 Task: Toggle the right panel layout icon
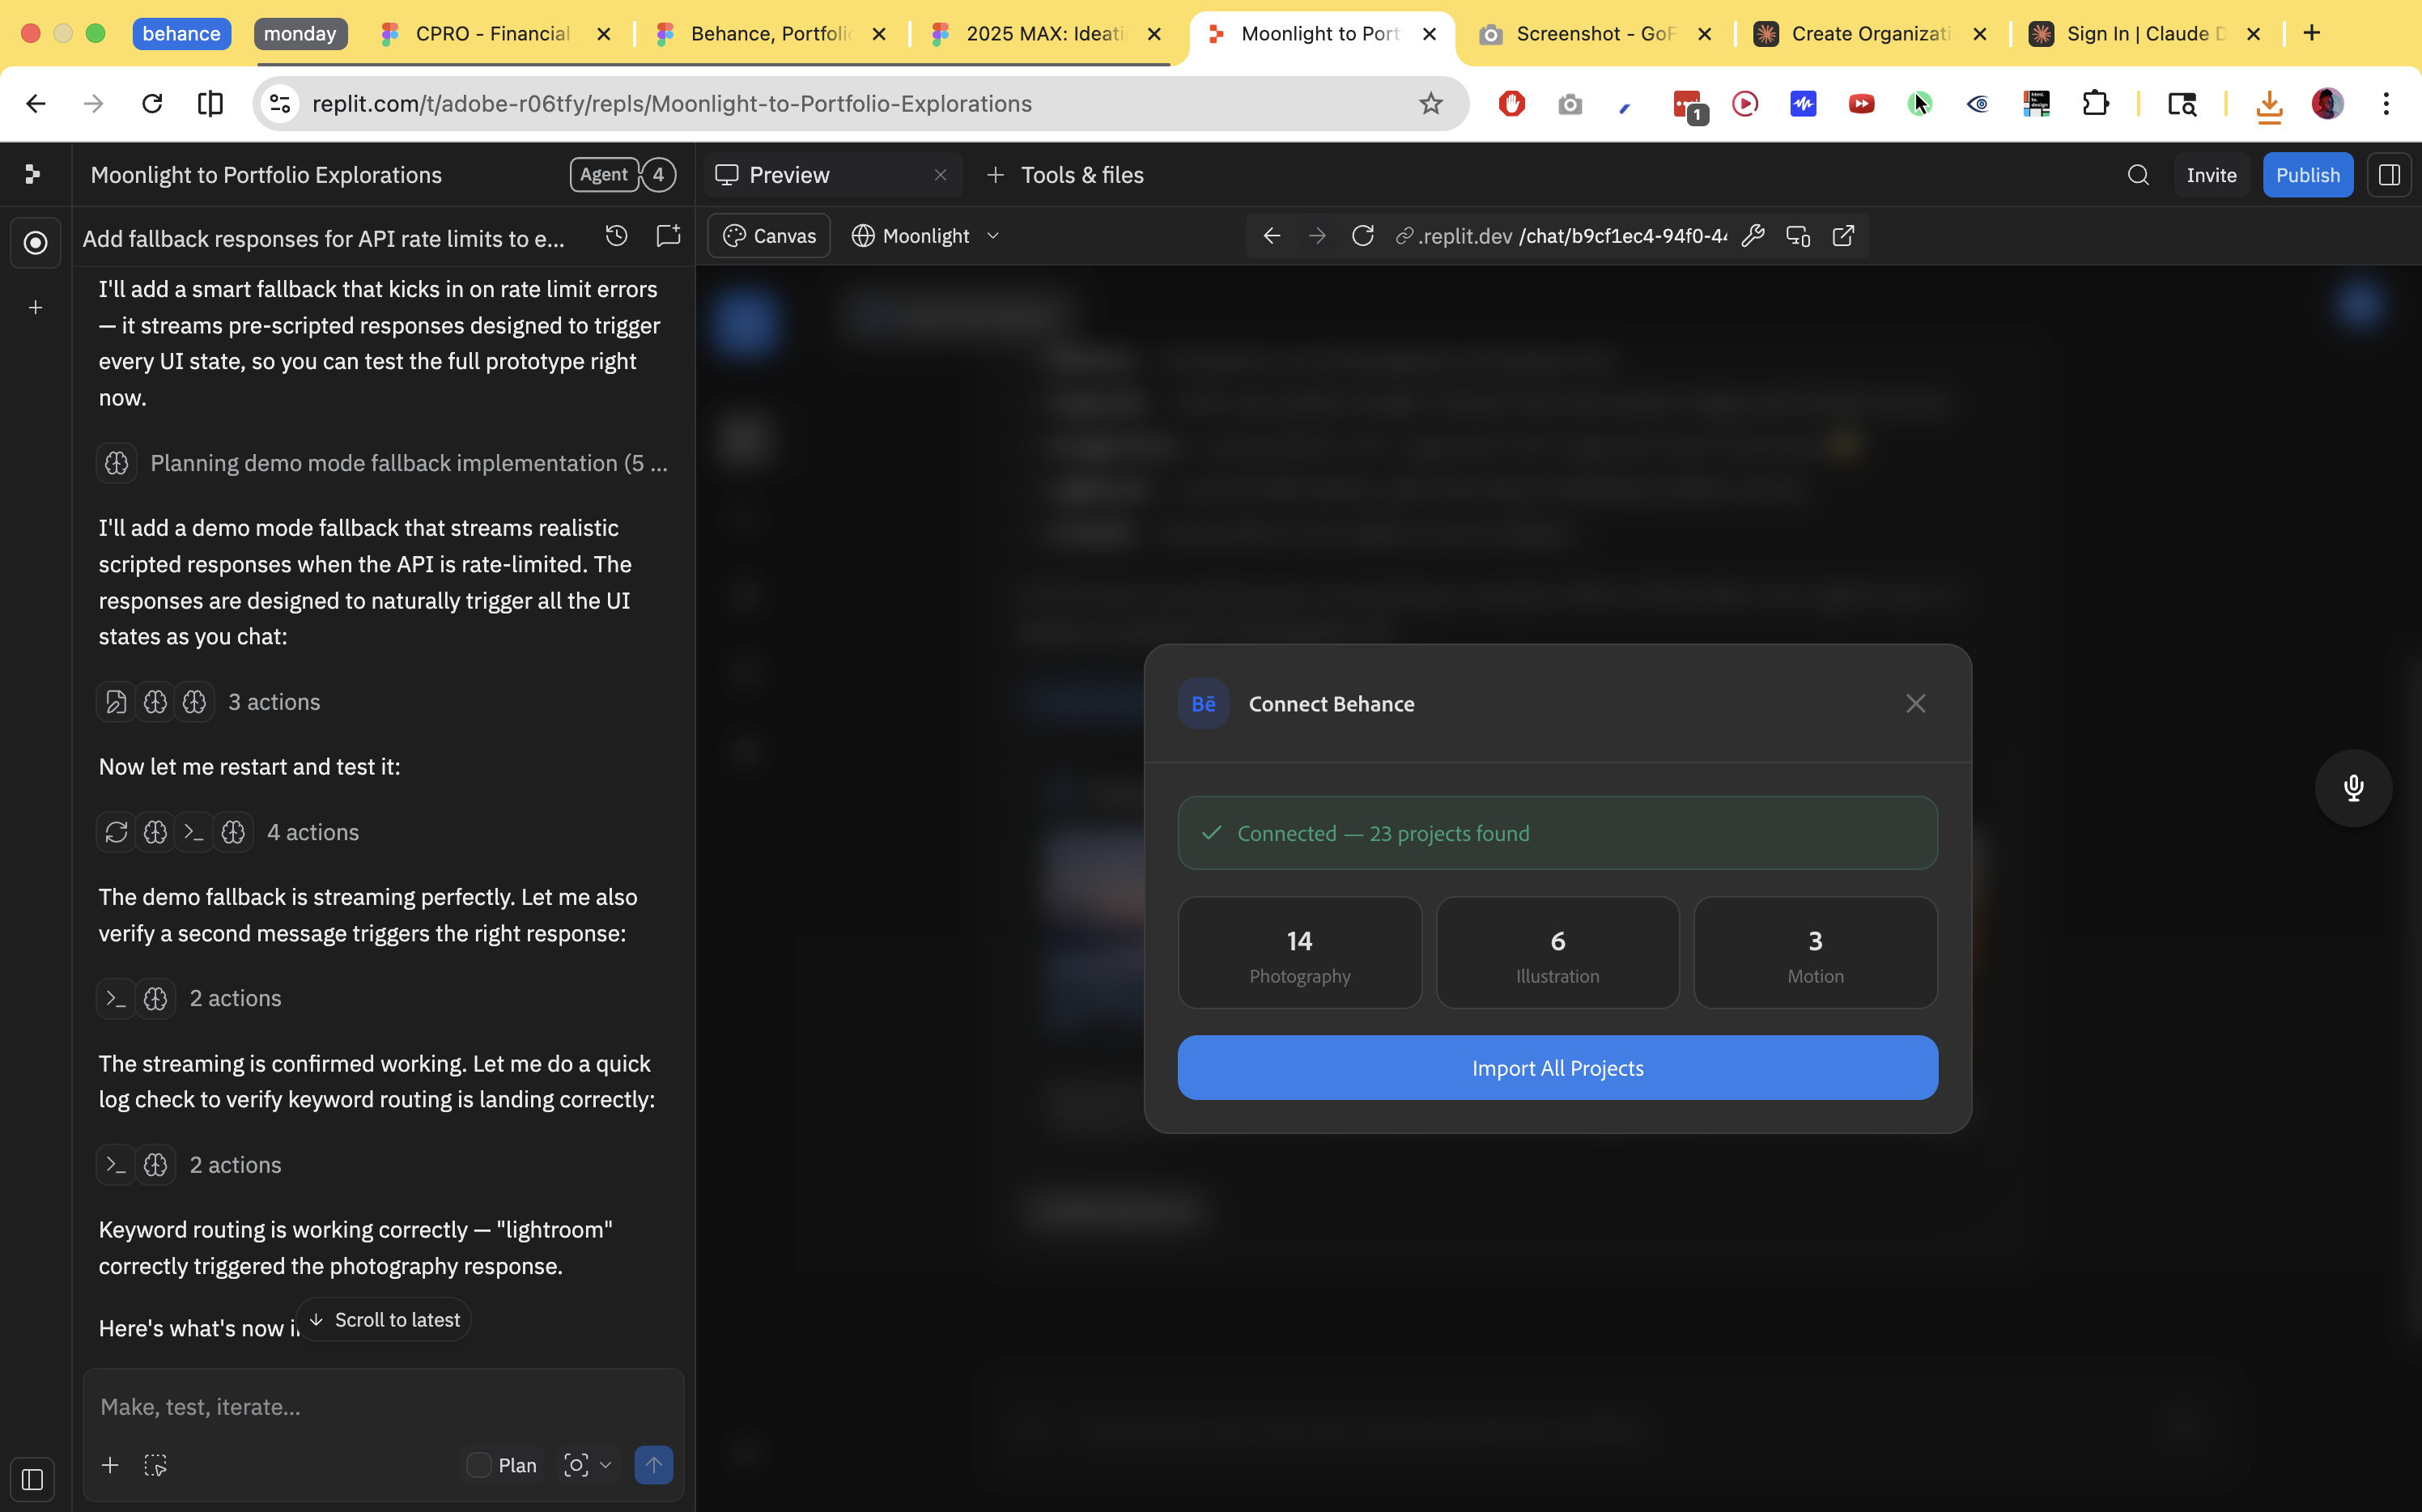point(2389,175)
